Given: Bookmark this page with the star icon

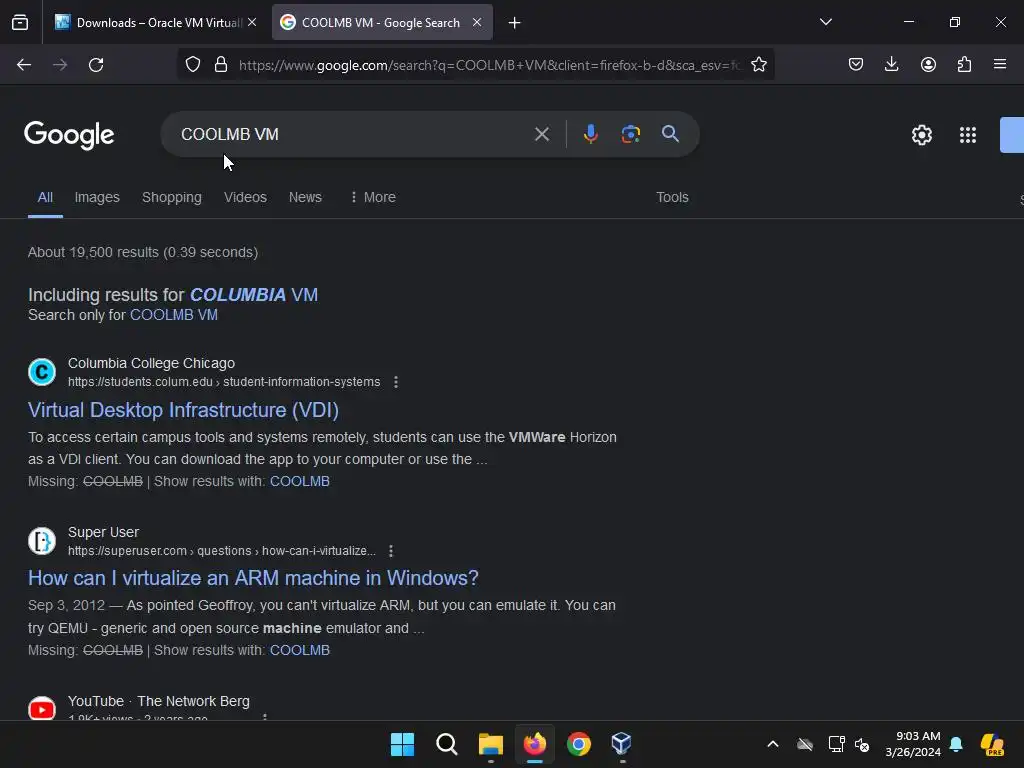Looking at the screenshot, I should tap(759, 65).
